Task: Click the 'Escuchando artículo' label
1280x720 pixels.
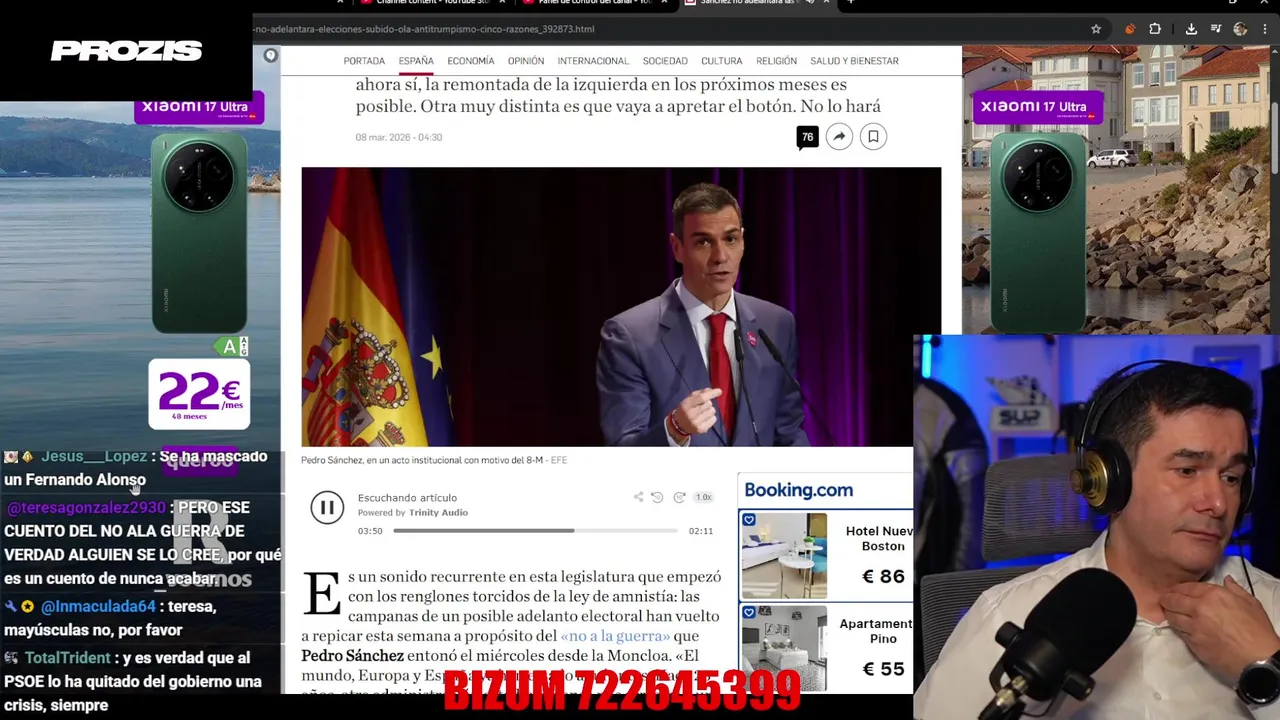Action: point(407,498)
